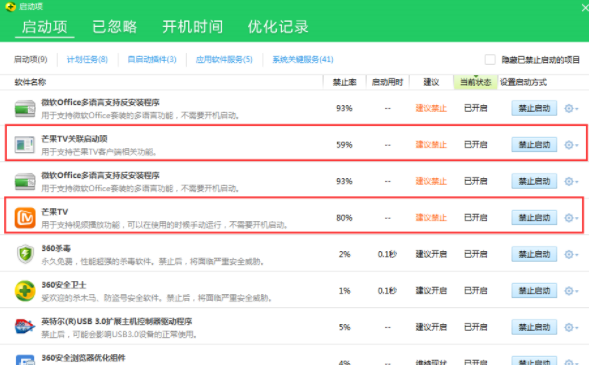Image resolution: width=589 pixels, height=365 pixels.
Task: Click 禁止启动 for 360安全卫士
Action: click(x=534, y=291)
